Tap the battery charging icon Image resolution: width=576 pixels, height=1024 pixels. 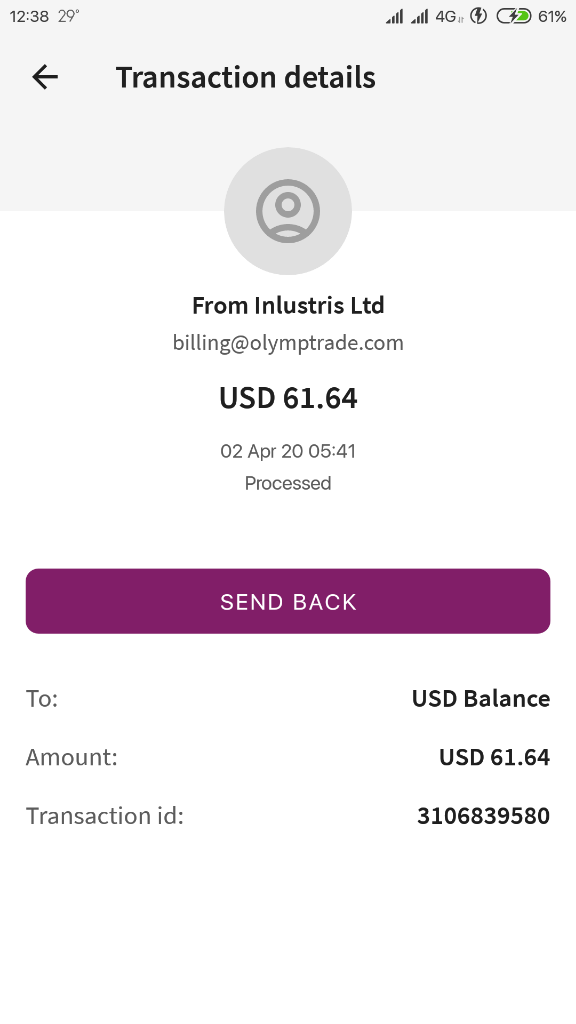point(514,16)
